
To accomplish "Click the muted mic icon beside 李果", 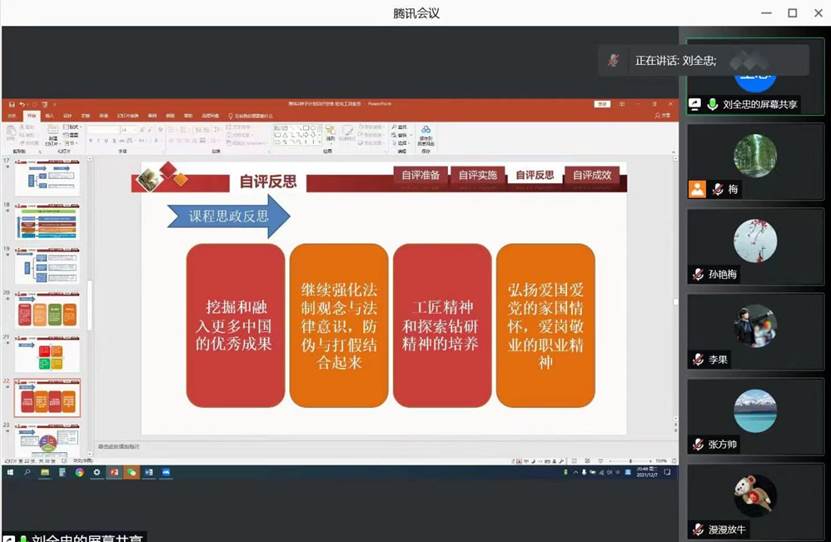I will [698, 359].
